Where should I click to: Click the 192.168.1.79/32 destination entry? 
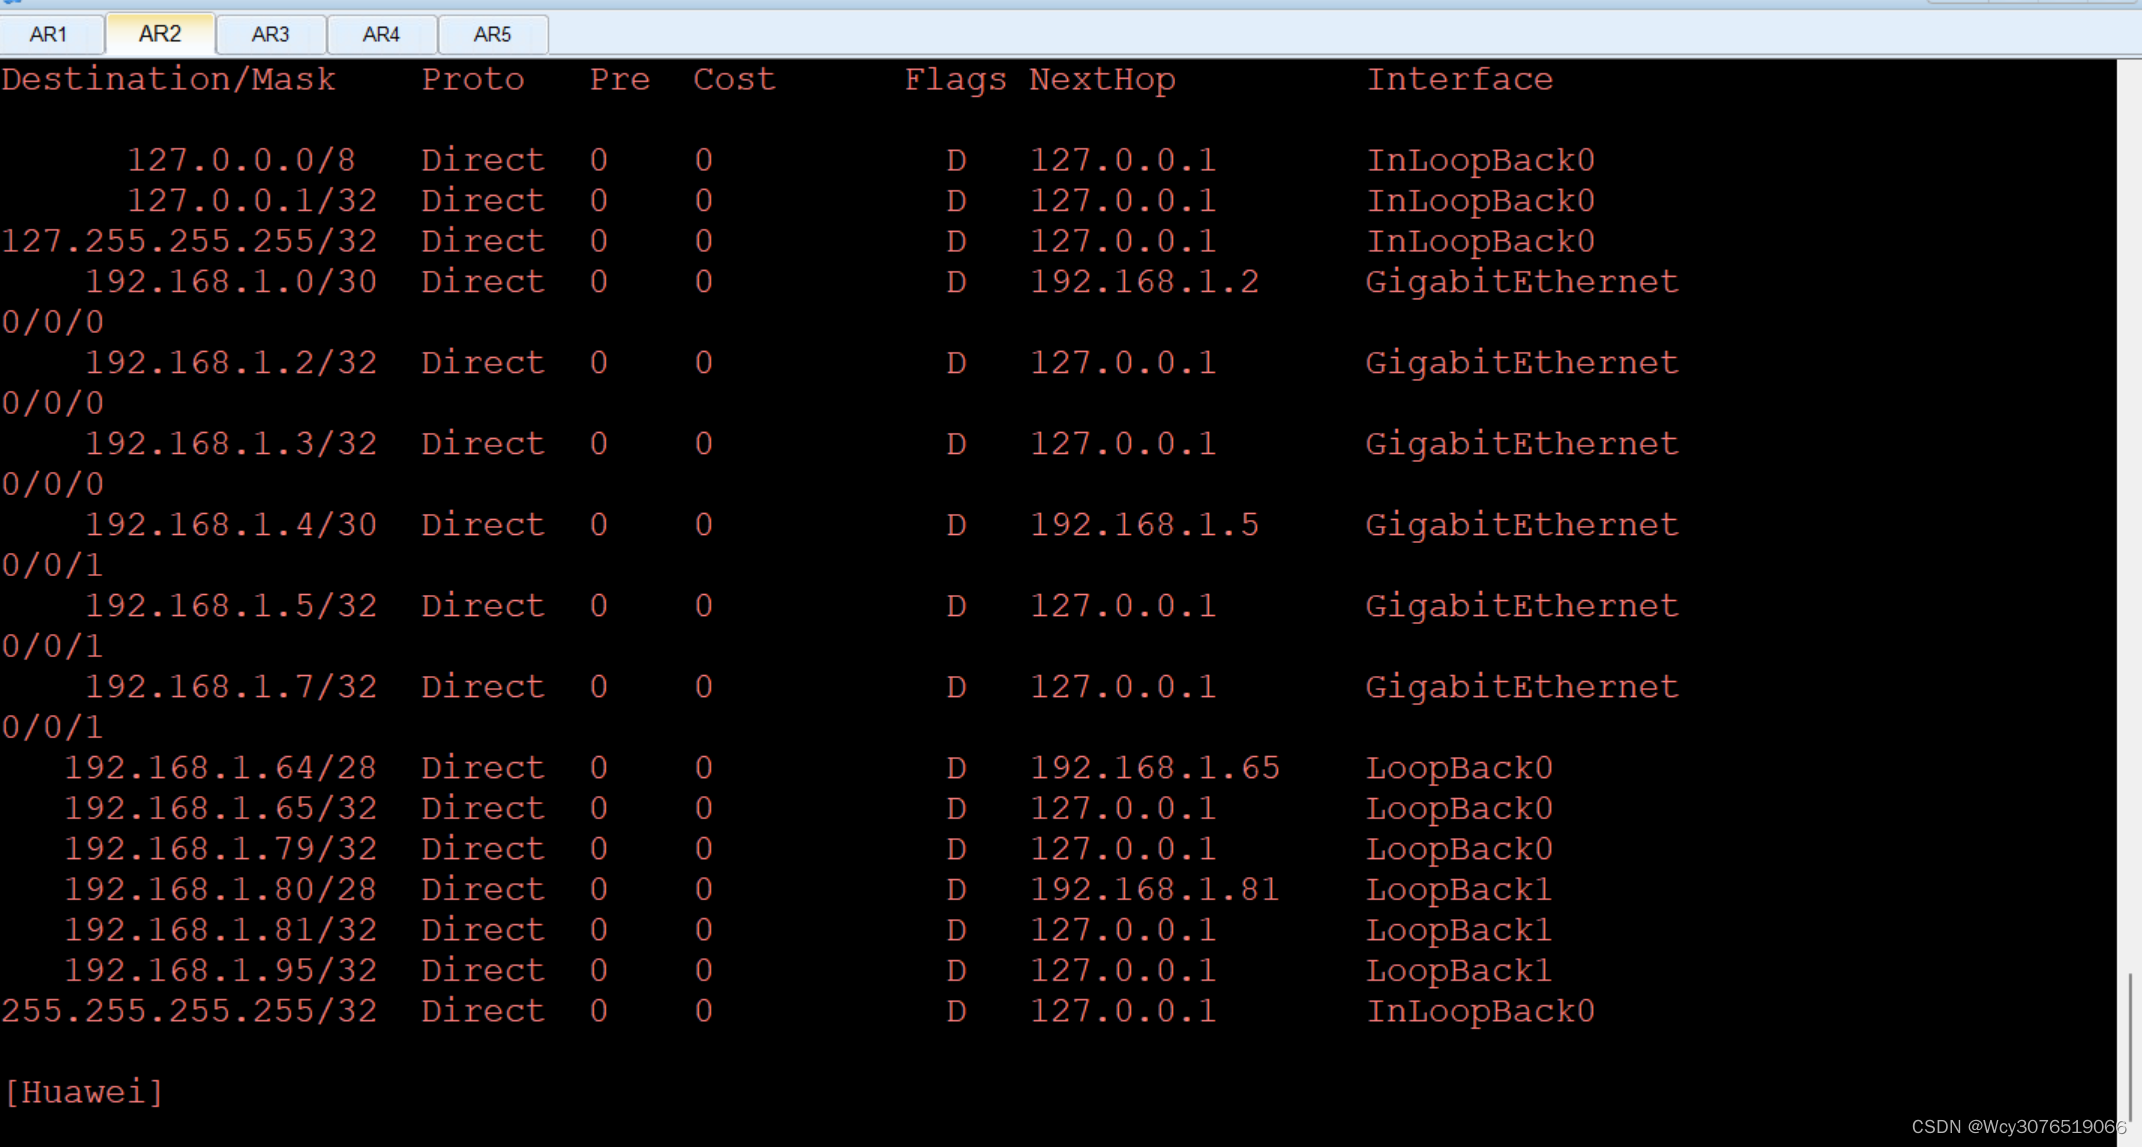coord(220,849)
